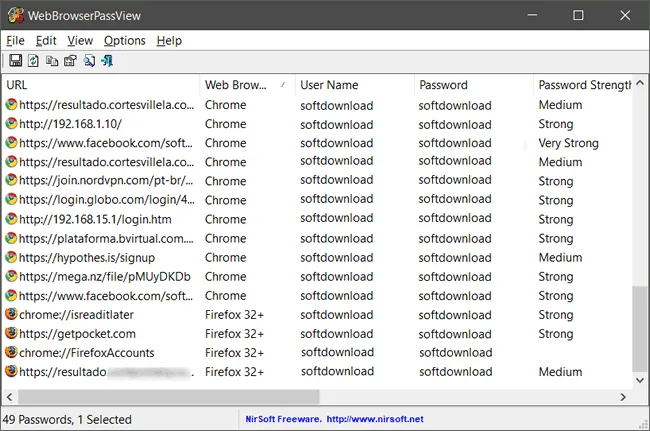The height and width of the screenshot is (431, 650).
Task: Click Chrome icon beside login.globo.com row
Action: point(11,199)
